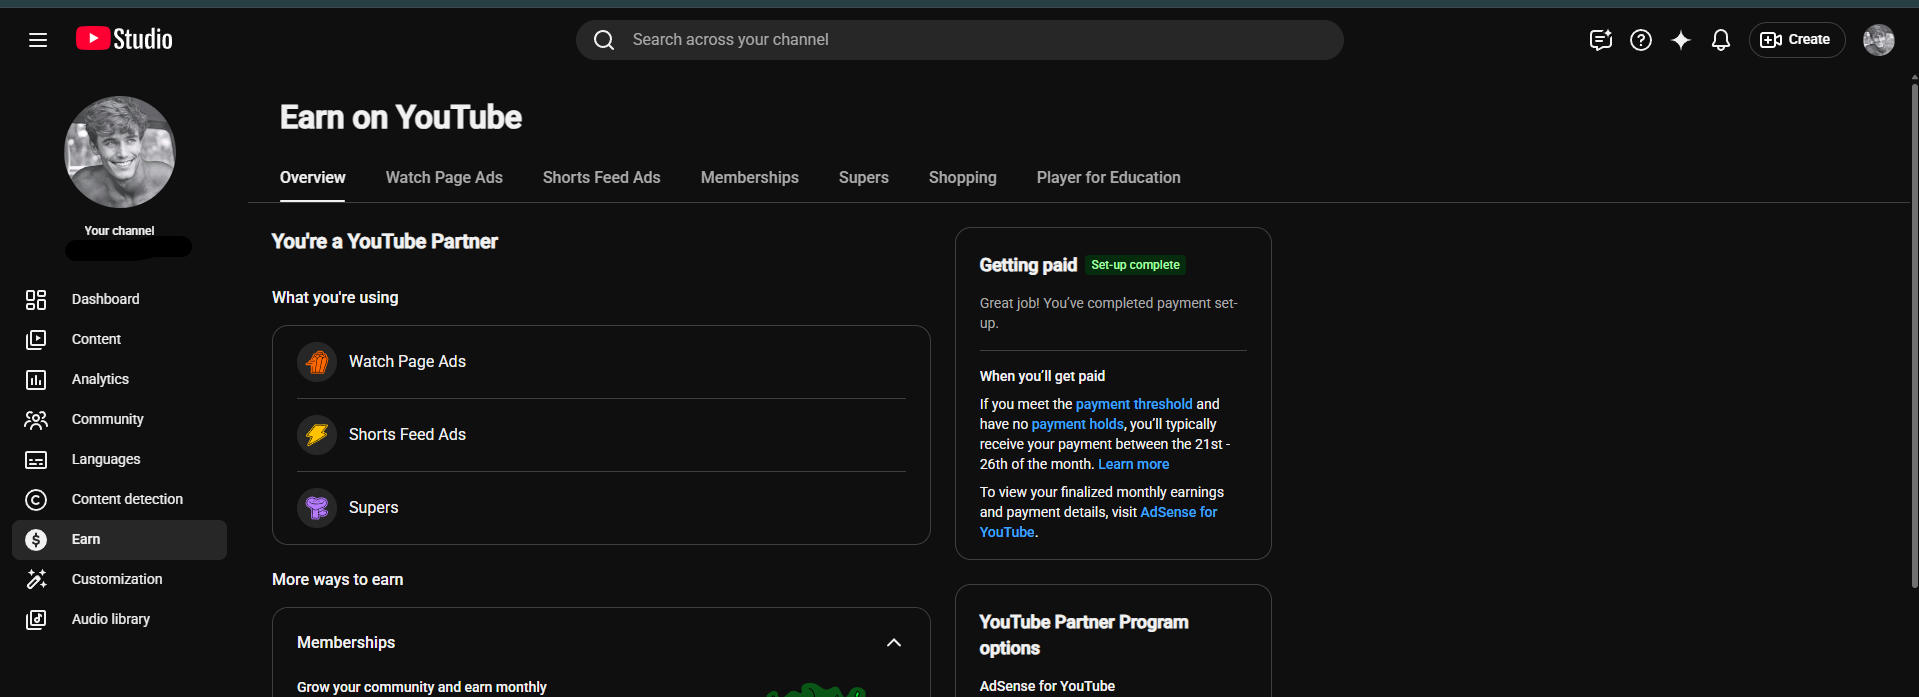Click the Watch Page Ads orange icon
The height and width of the screenshot is (697, 1919).
point(317,362)
